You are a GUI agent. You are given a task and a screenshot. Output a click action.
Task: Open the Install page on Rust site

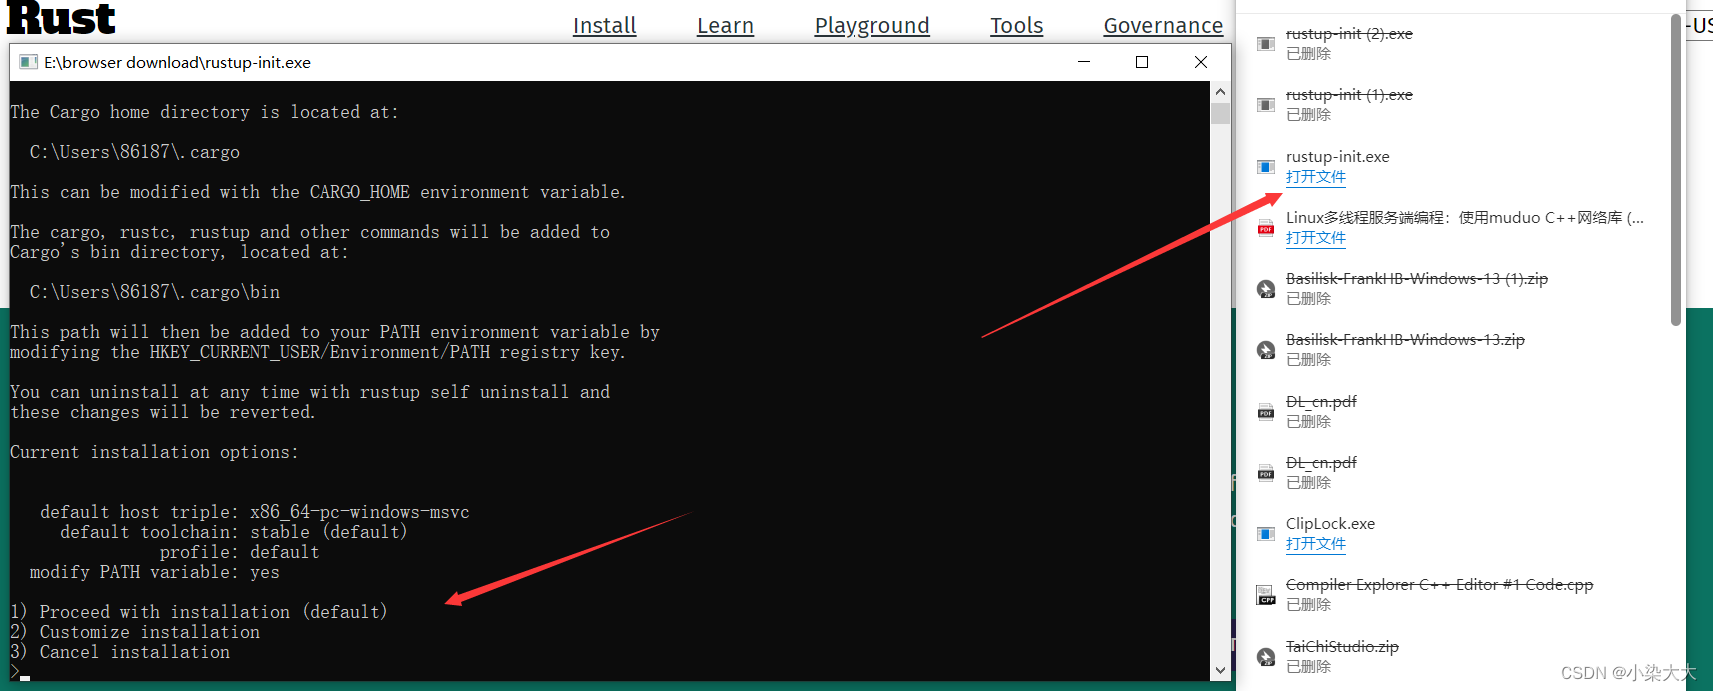[604, 26]
